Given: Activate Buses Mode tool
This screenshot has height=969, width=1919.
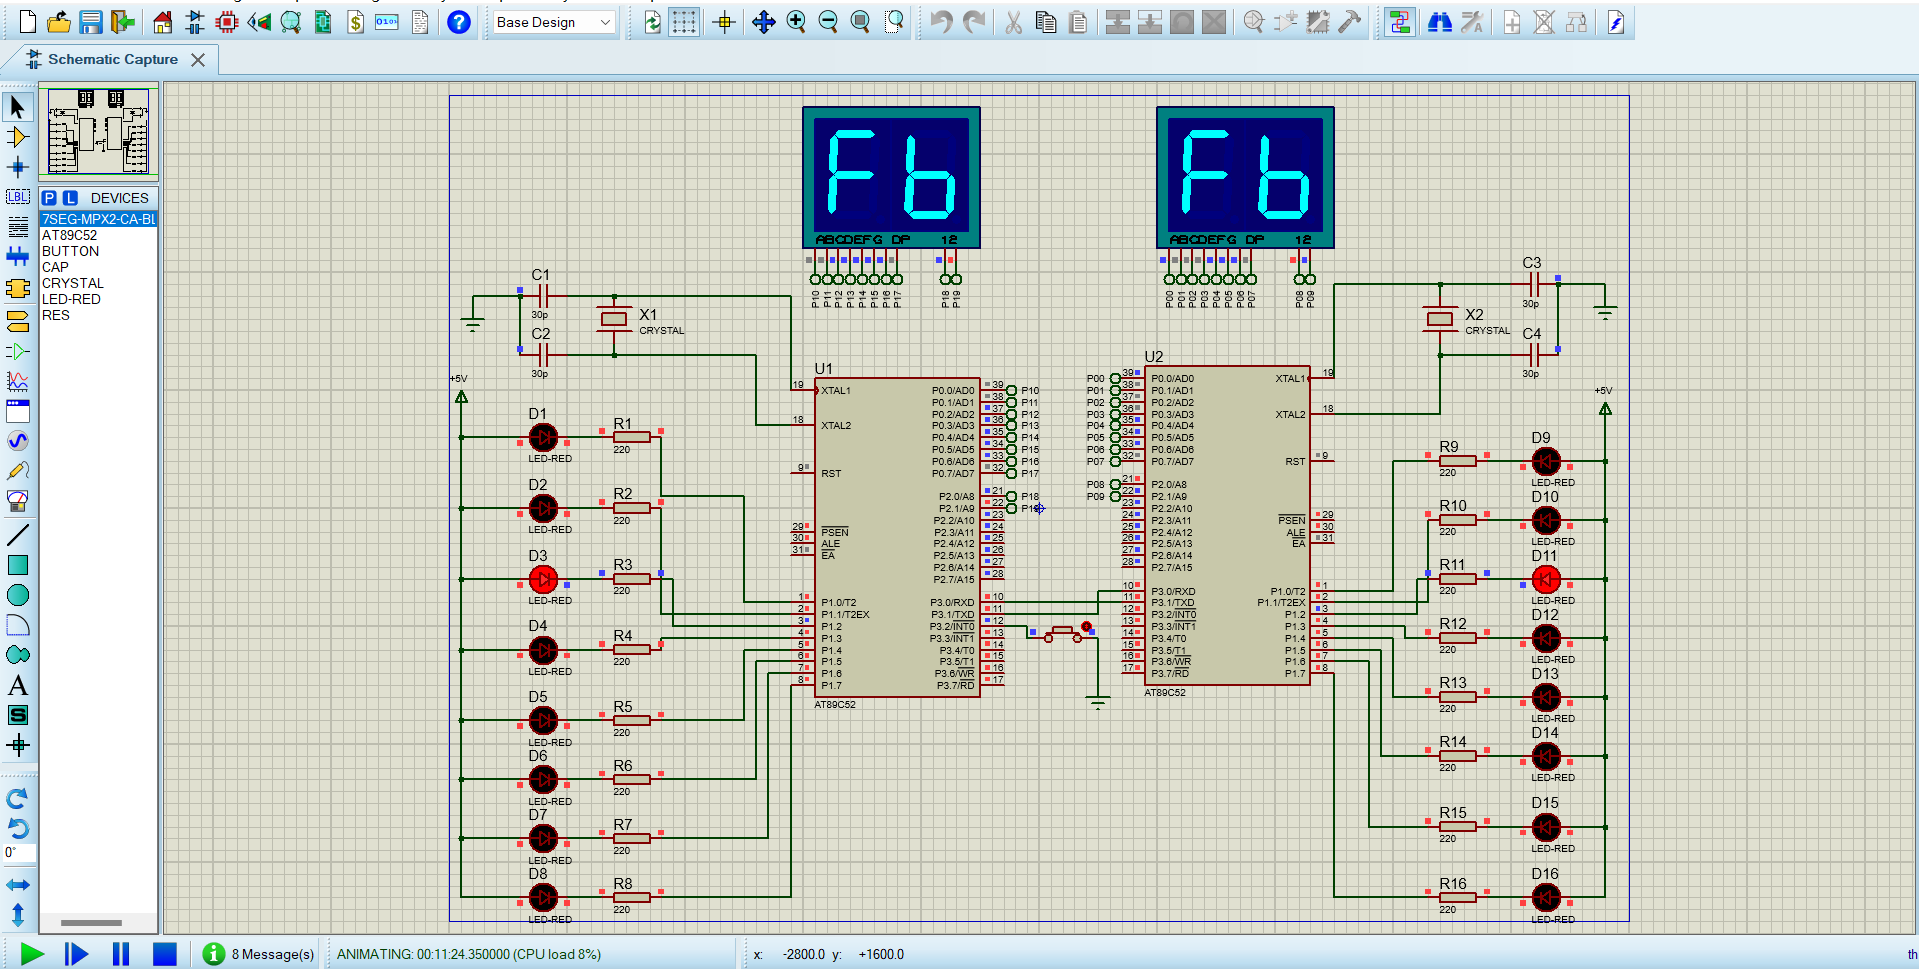Looking at the screenshot, I should [x=18, y=257].
